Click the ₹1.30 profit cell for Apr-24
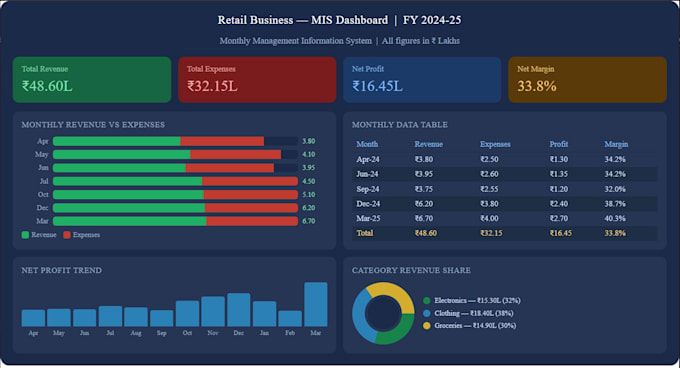 [559, 160]
